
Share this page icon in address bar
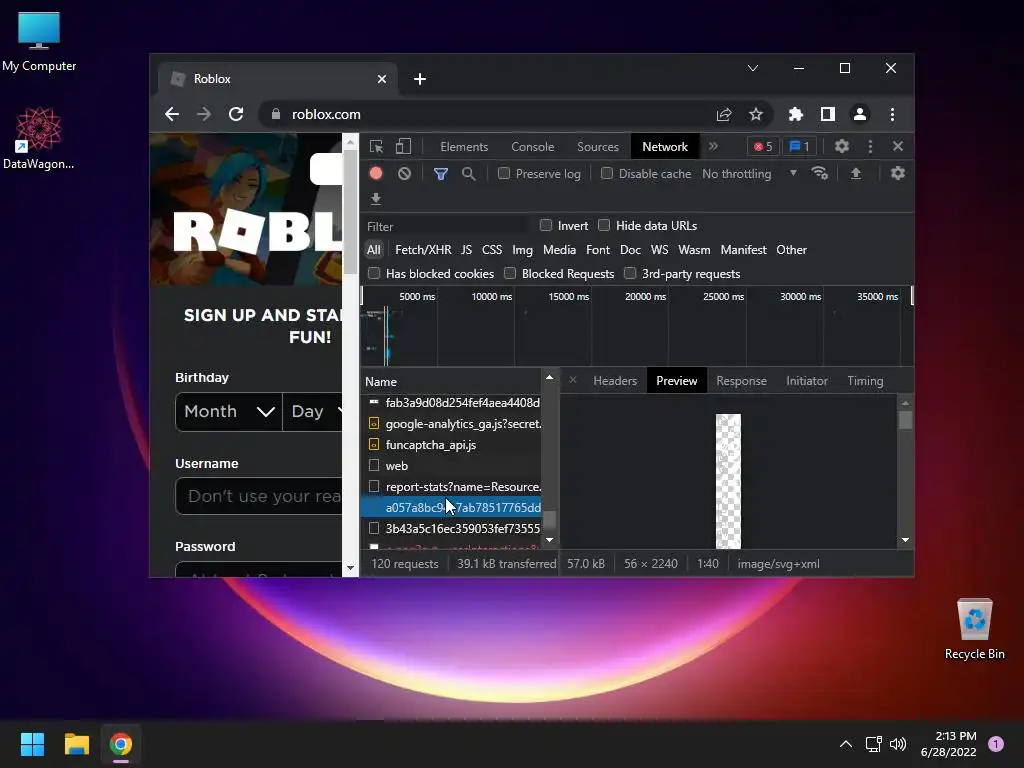click(724, 114)
